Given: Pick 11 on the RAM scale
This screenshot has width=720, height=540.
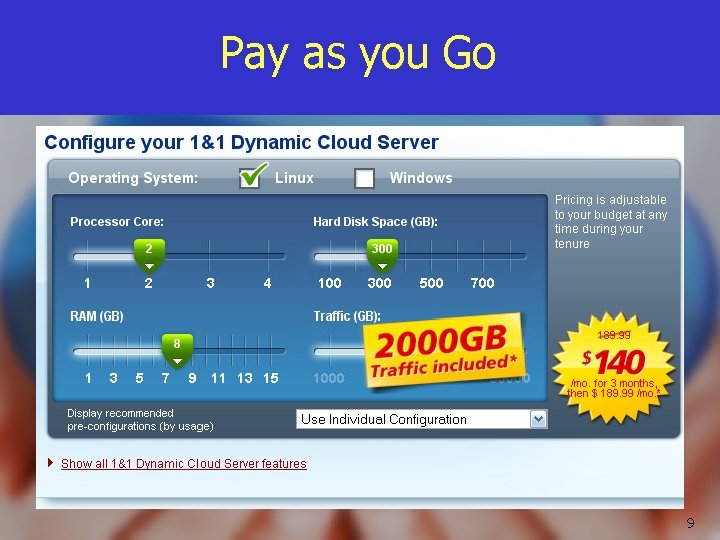Looking at the screenshot, I should (x=218, y=378).
